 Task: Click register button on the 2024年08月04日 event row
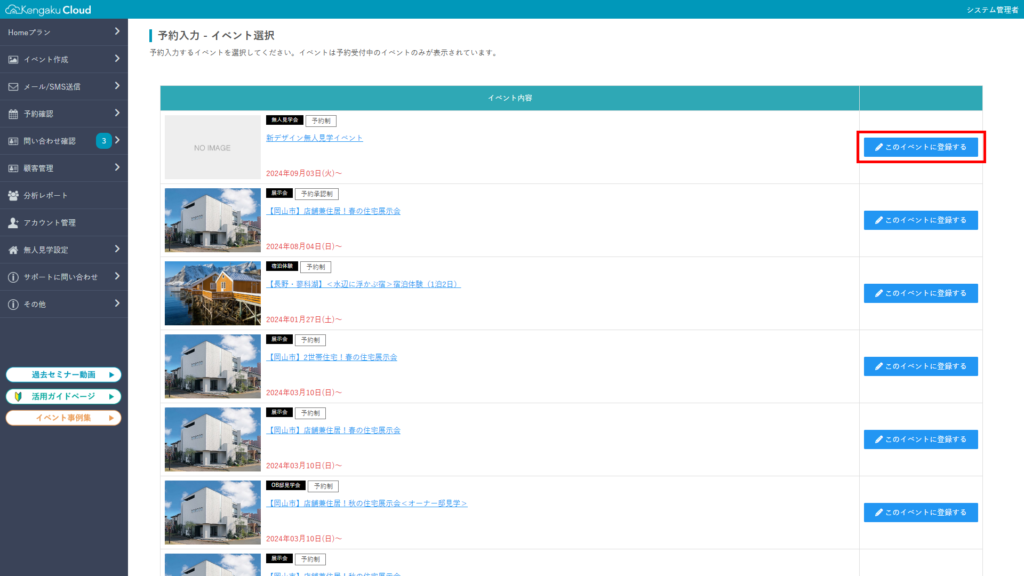(921, 220)
